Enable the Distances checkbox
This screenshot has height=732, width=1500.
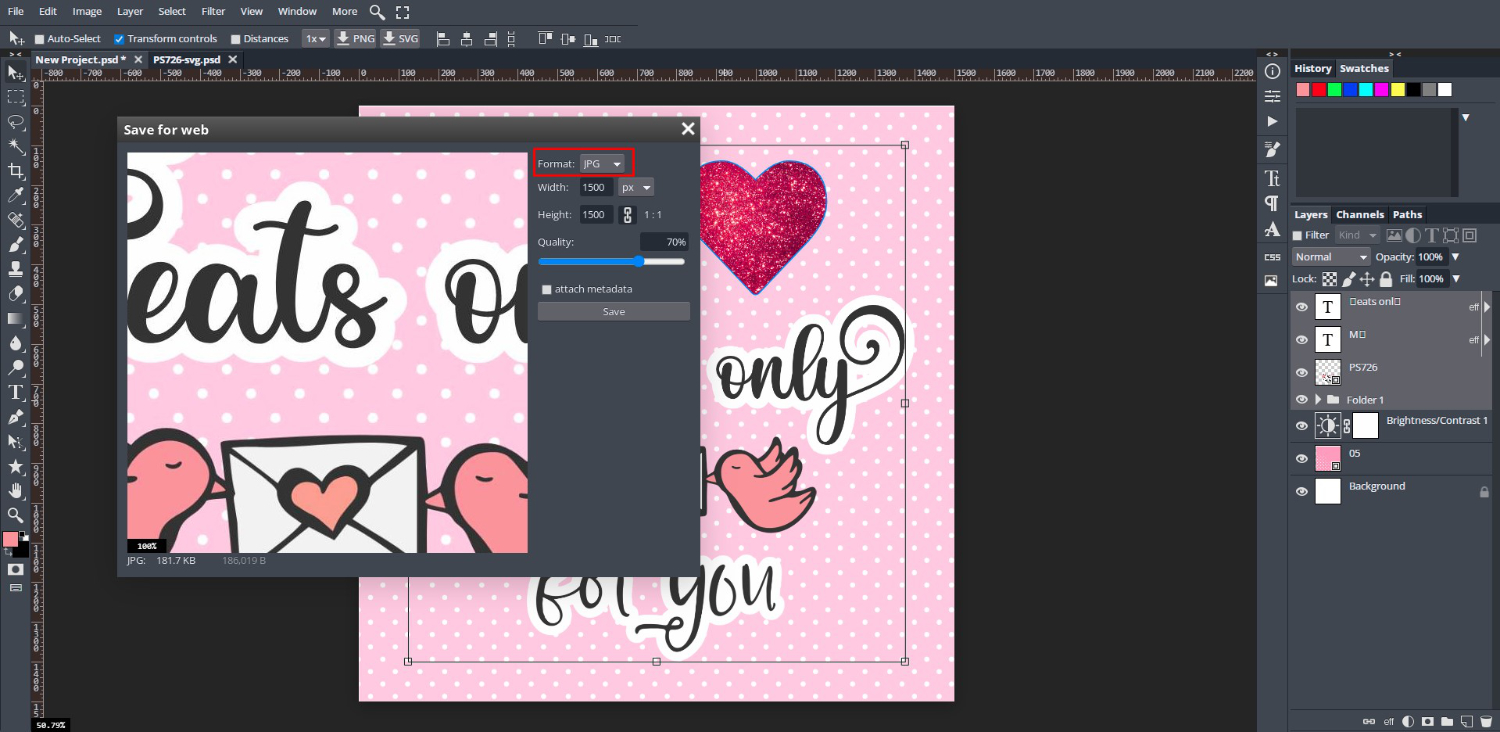(236, 39)
